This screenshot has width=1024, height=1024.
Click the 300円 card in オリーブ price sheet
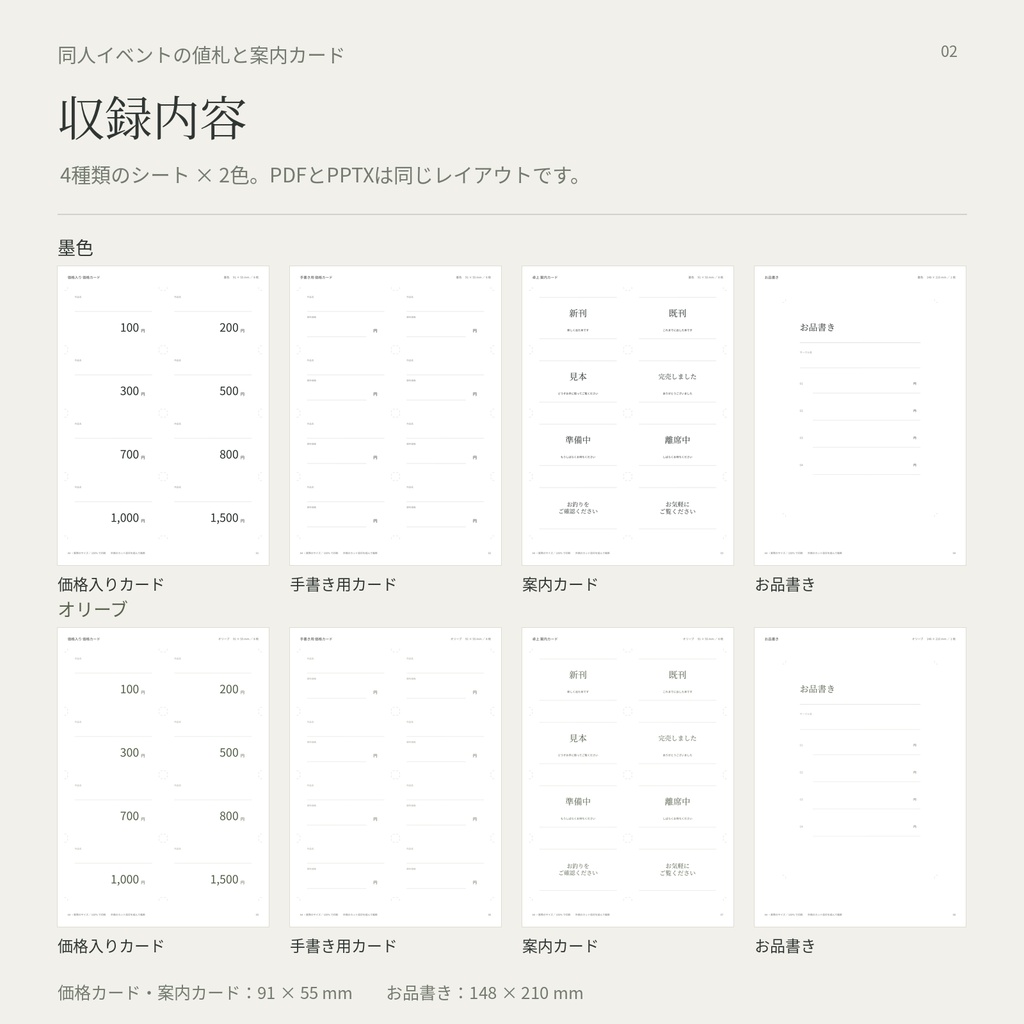[114, 744]
